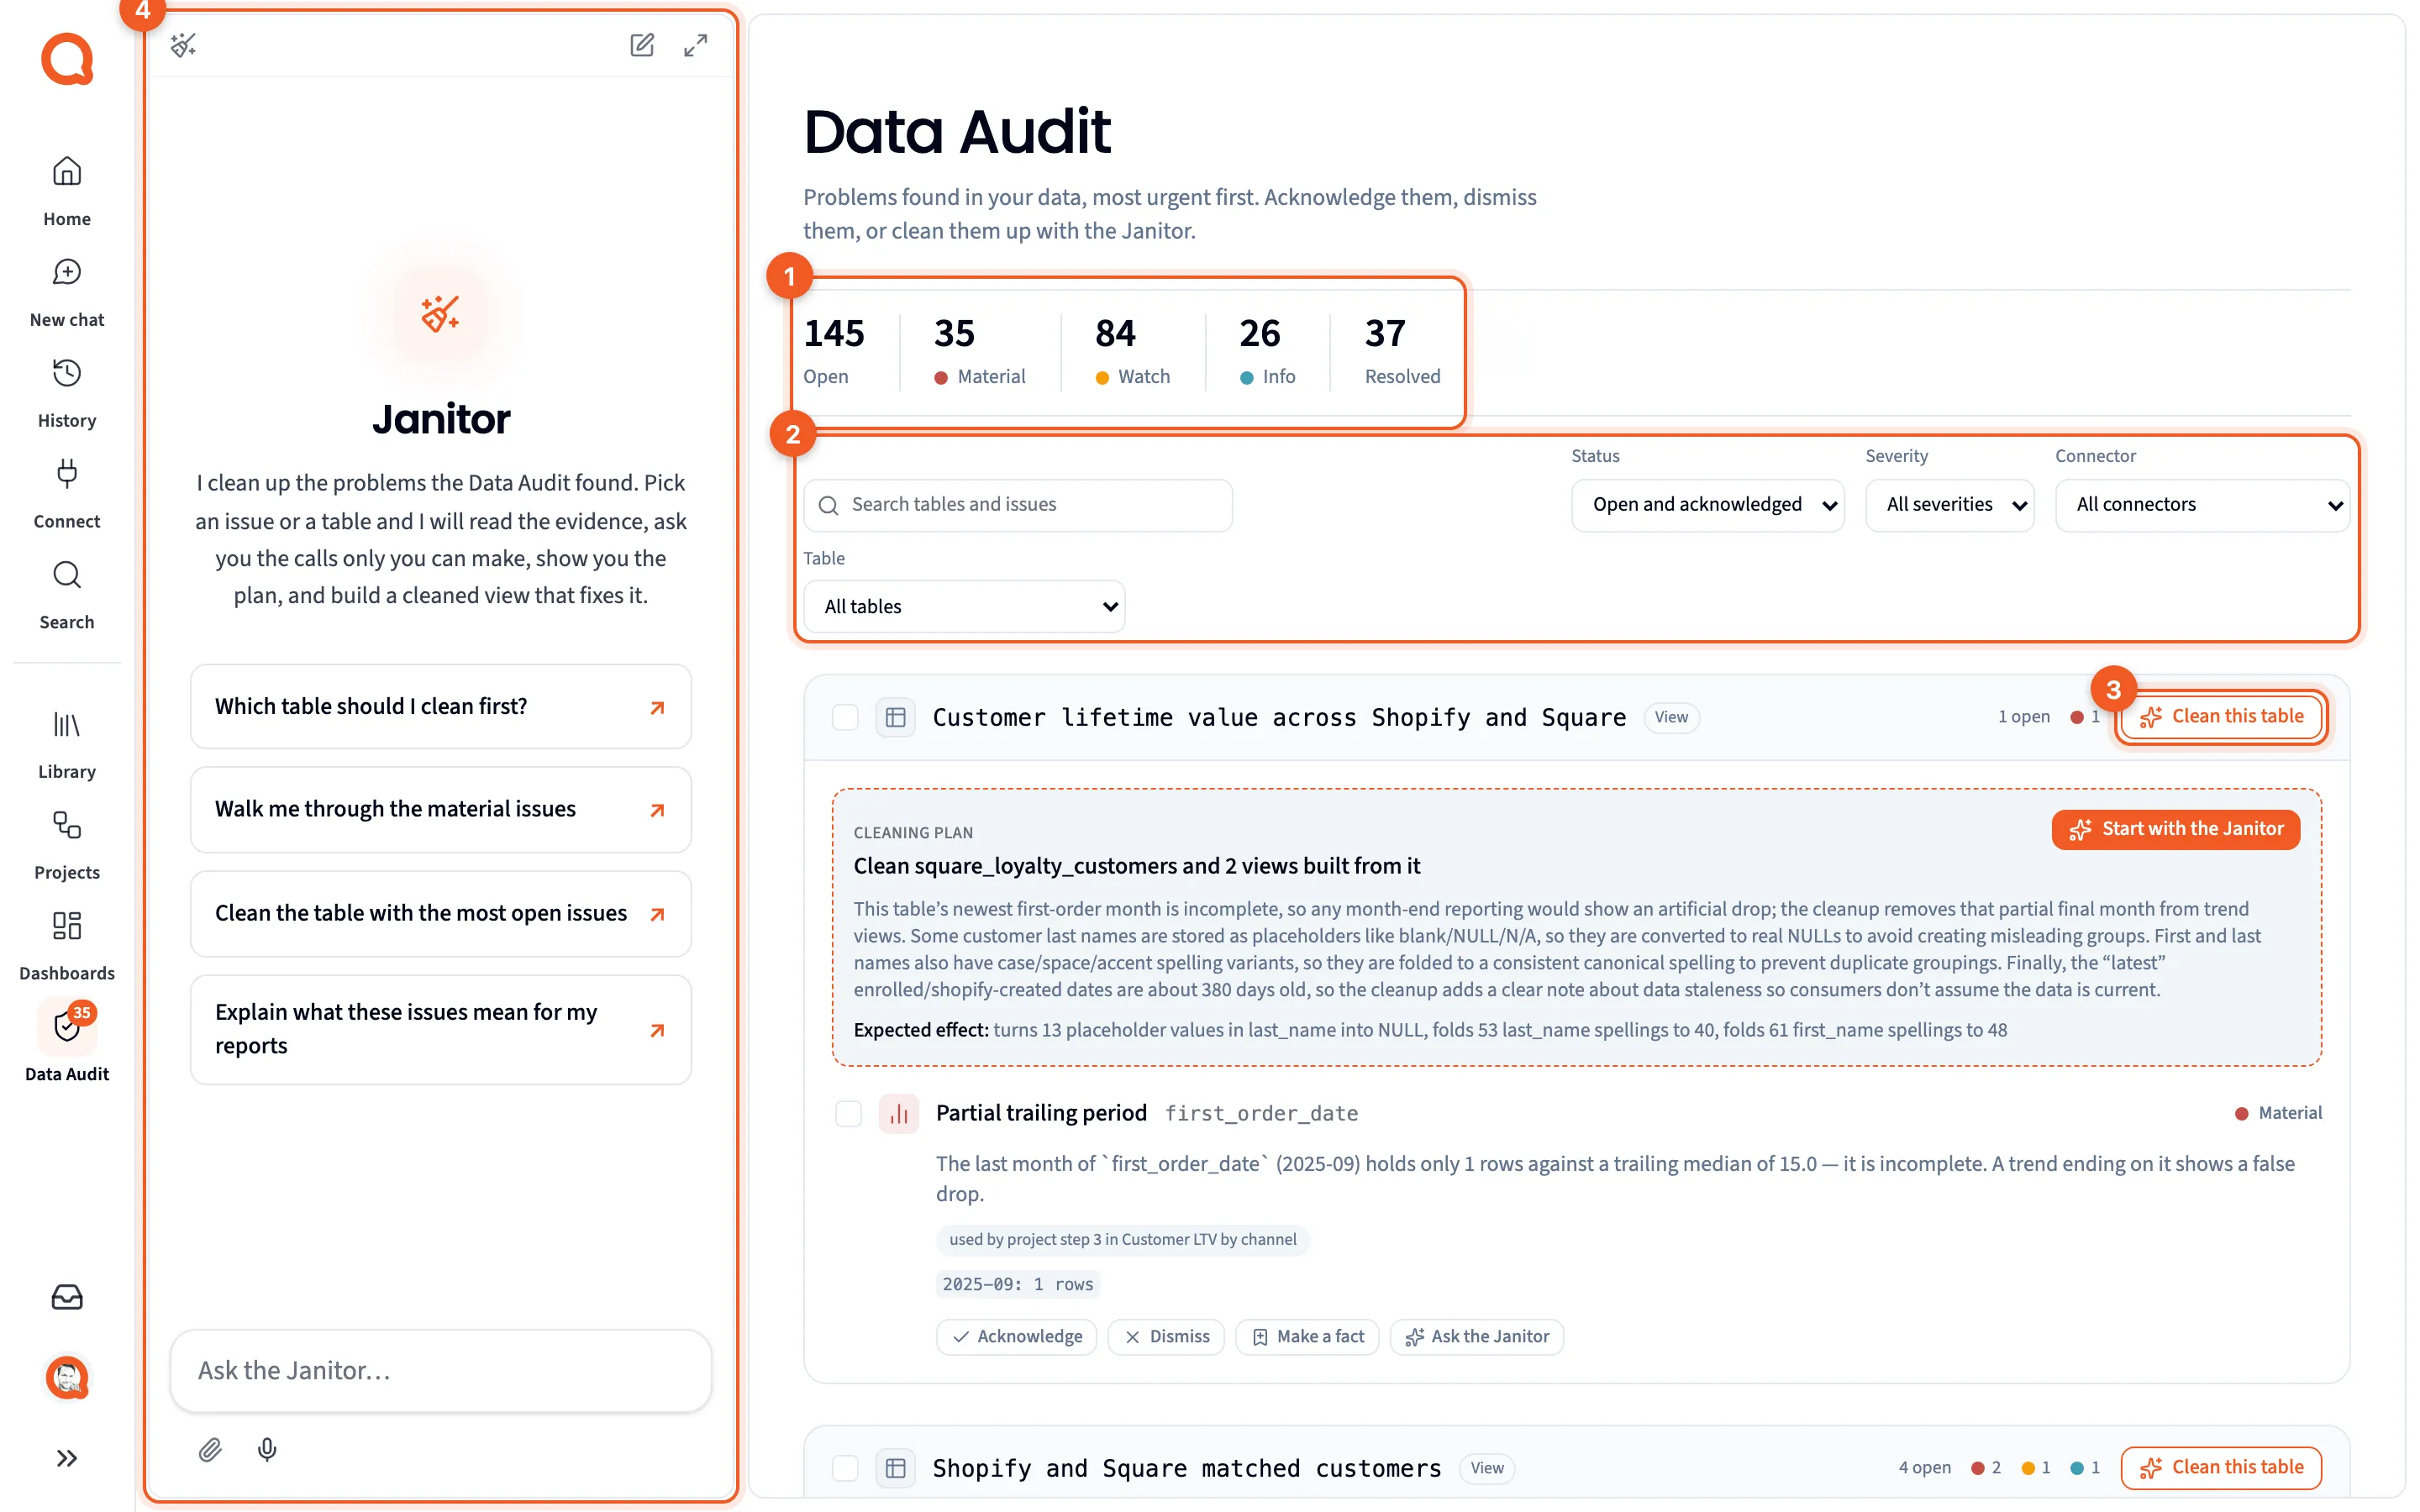Open View badge next to Customer lifetime value
The height and width of the screenshot is (1512, 2420).
(1671, 717)
